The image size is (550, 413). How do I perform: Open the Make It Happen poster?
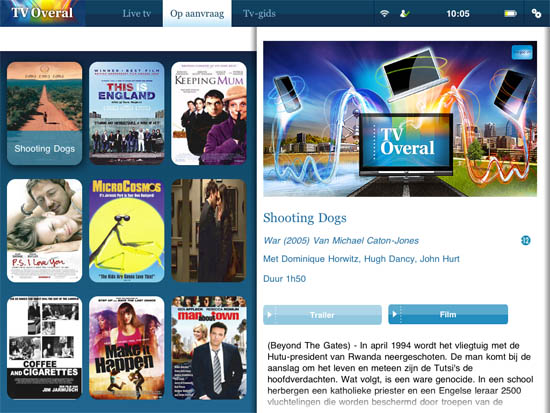pos(127,348)
